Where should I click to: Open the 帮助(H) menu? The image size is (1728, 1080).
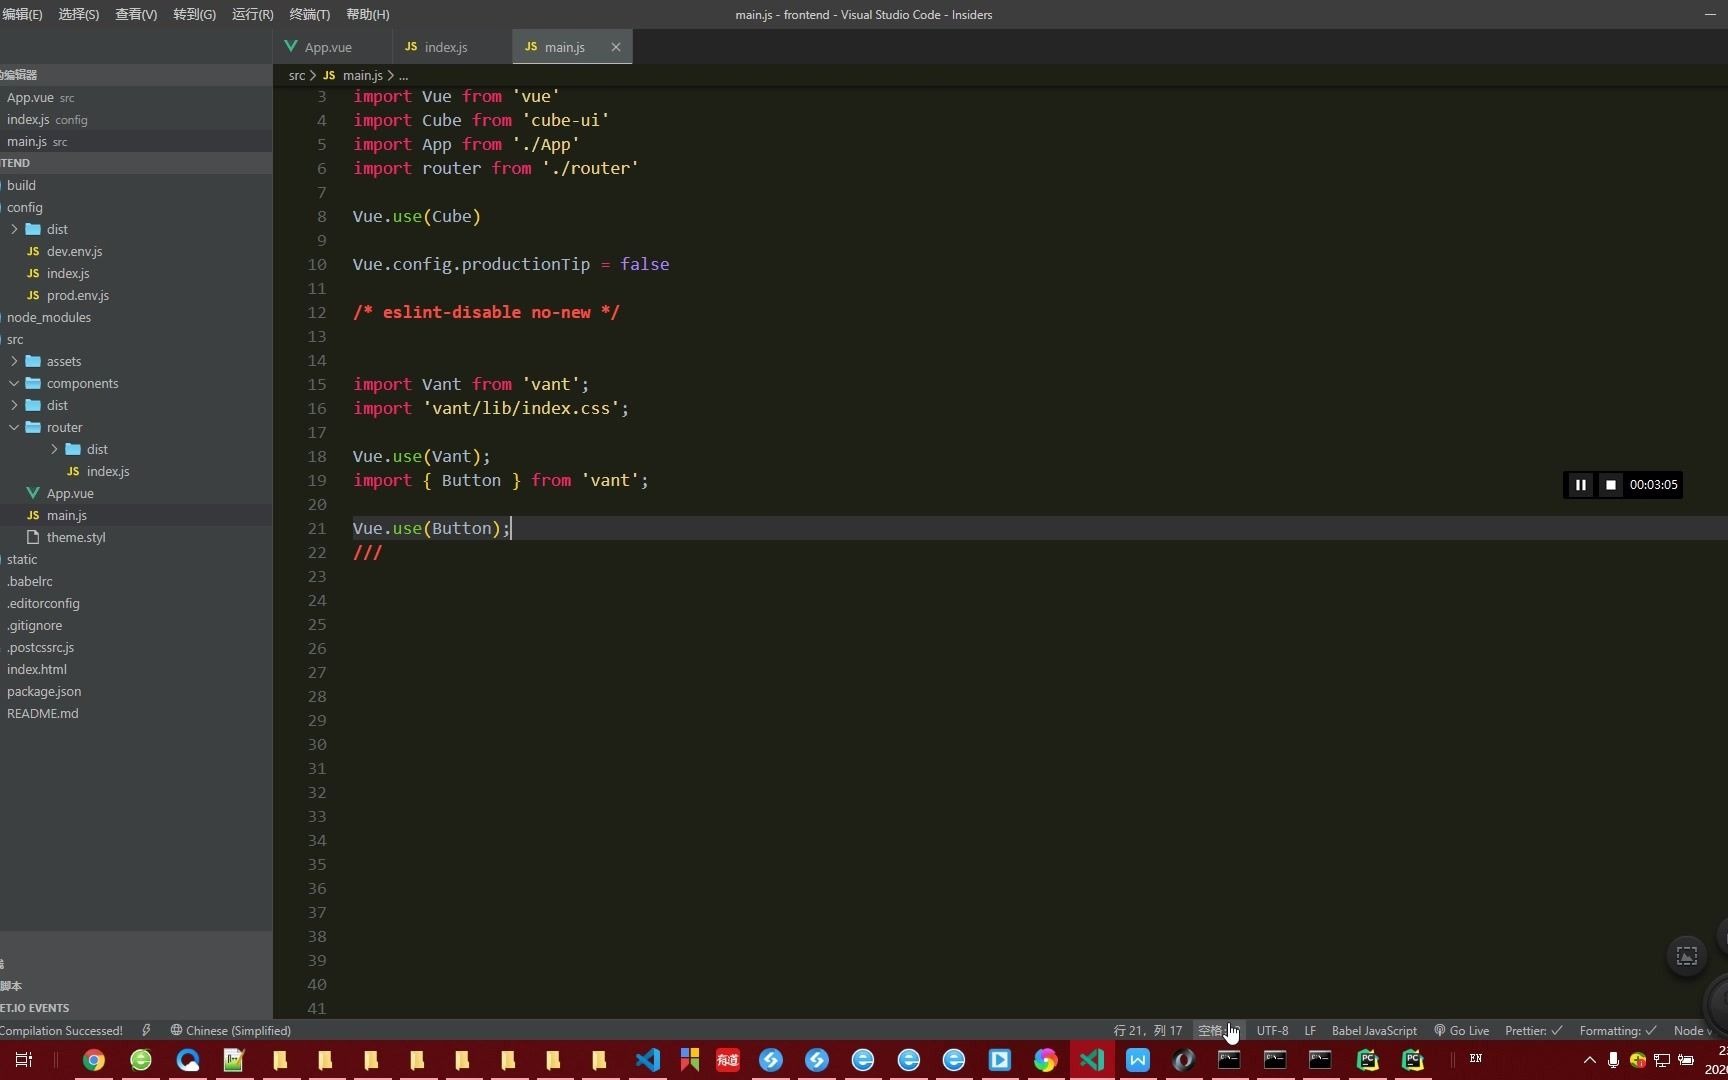coord(367,14)
